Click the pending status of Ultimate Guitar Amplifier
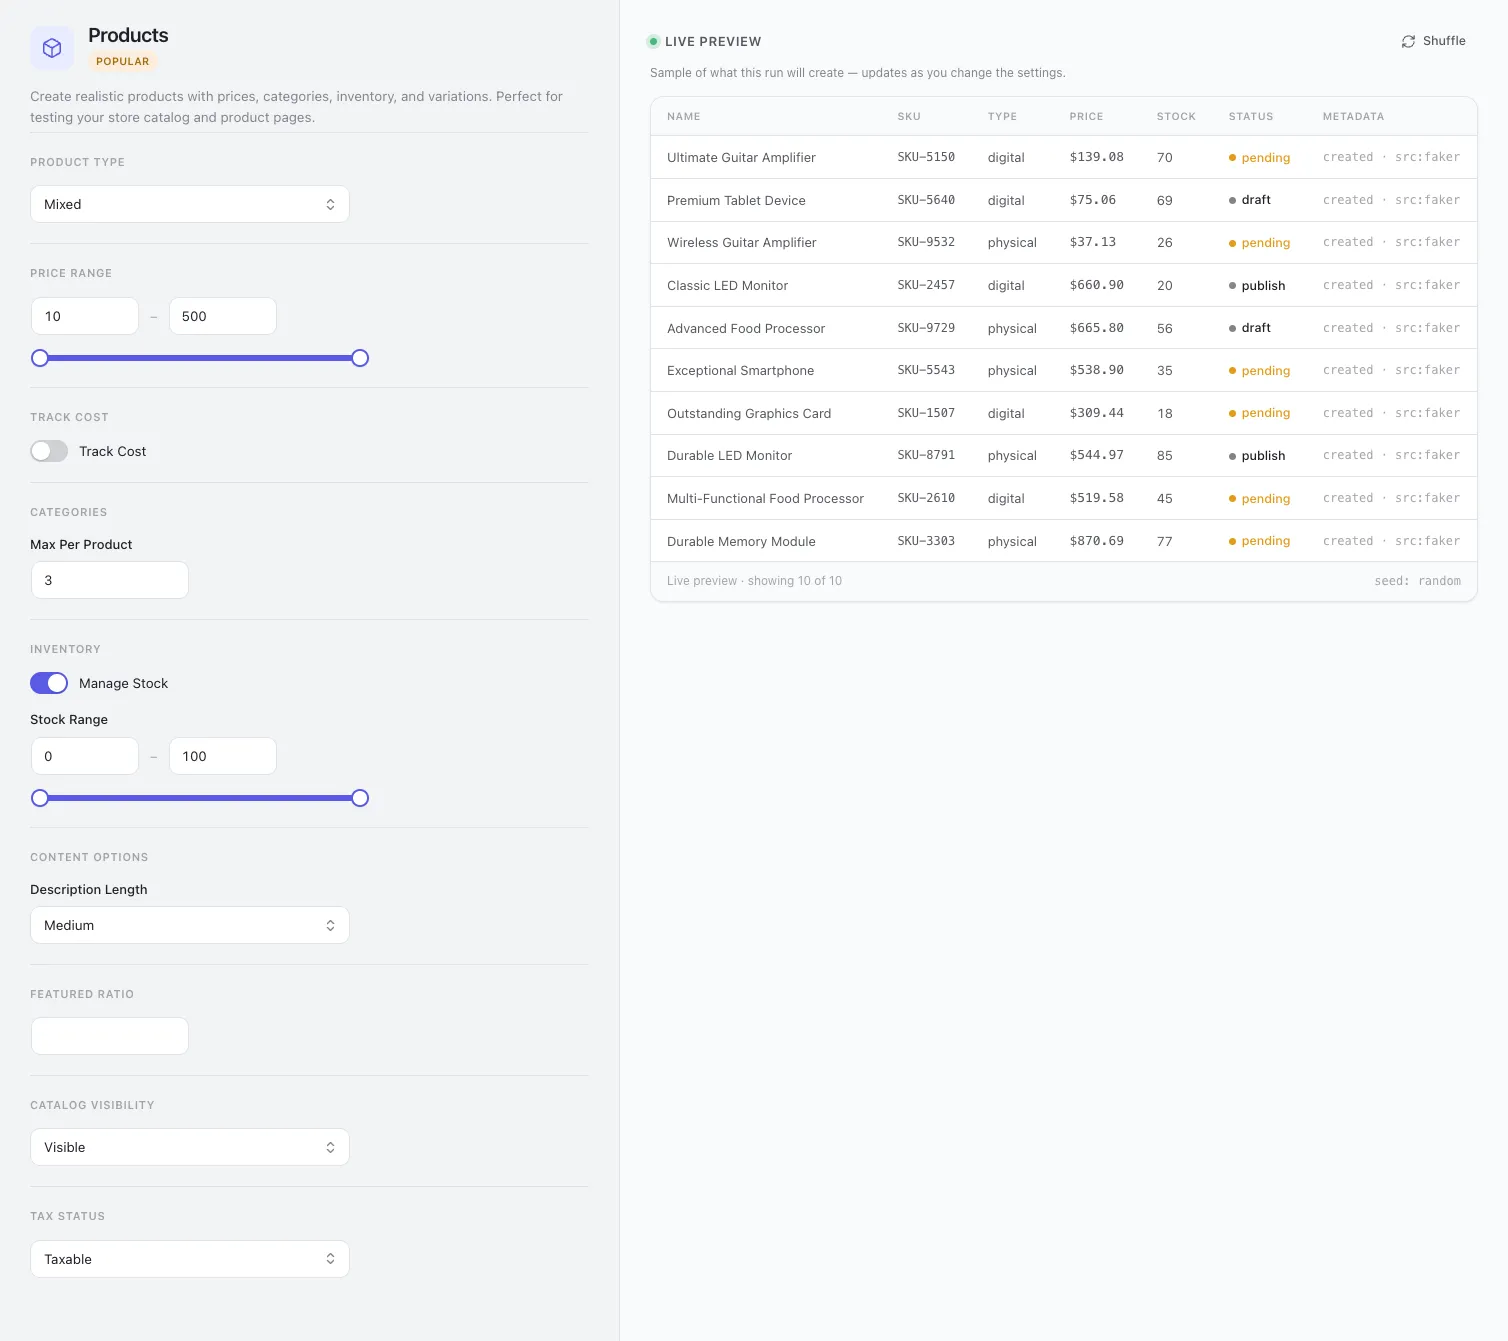1508x1341 pixels. click(1260, 158)
